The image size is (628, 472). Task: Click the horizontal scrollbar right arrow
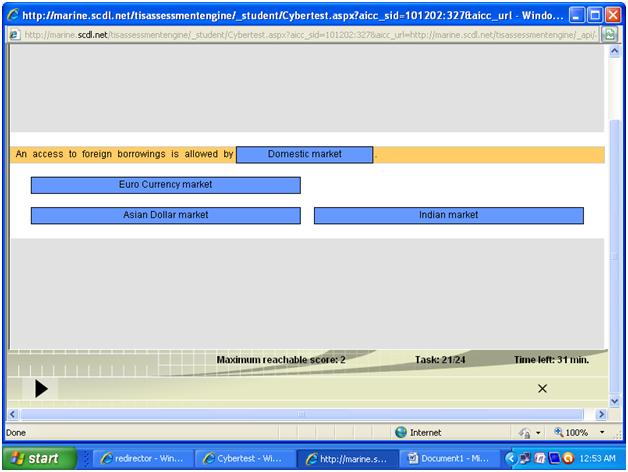pos(601,414)
